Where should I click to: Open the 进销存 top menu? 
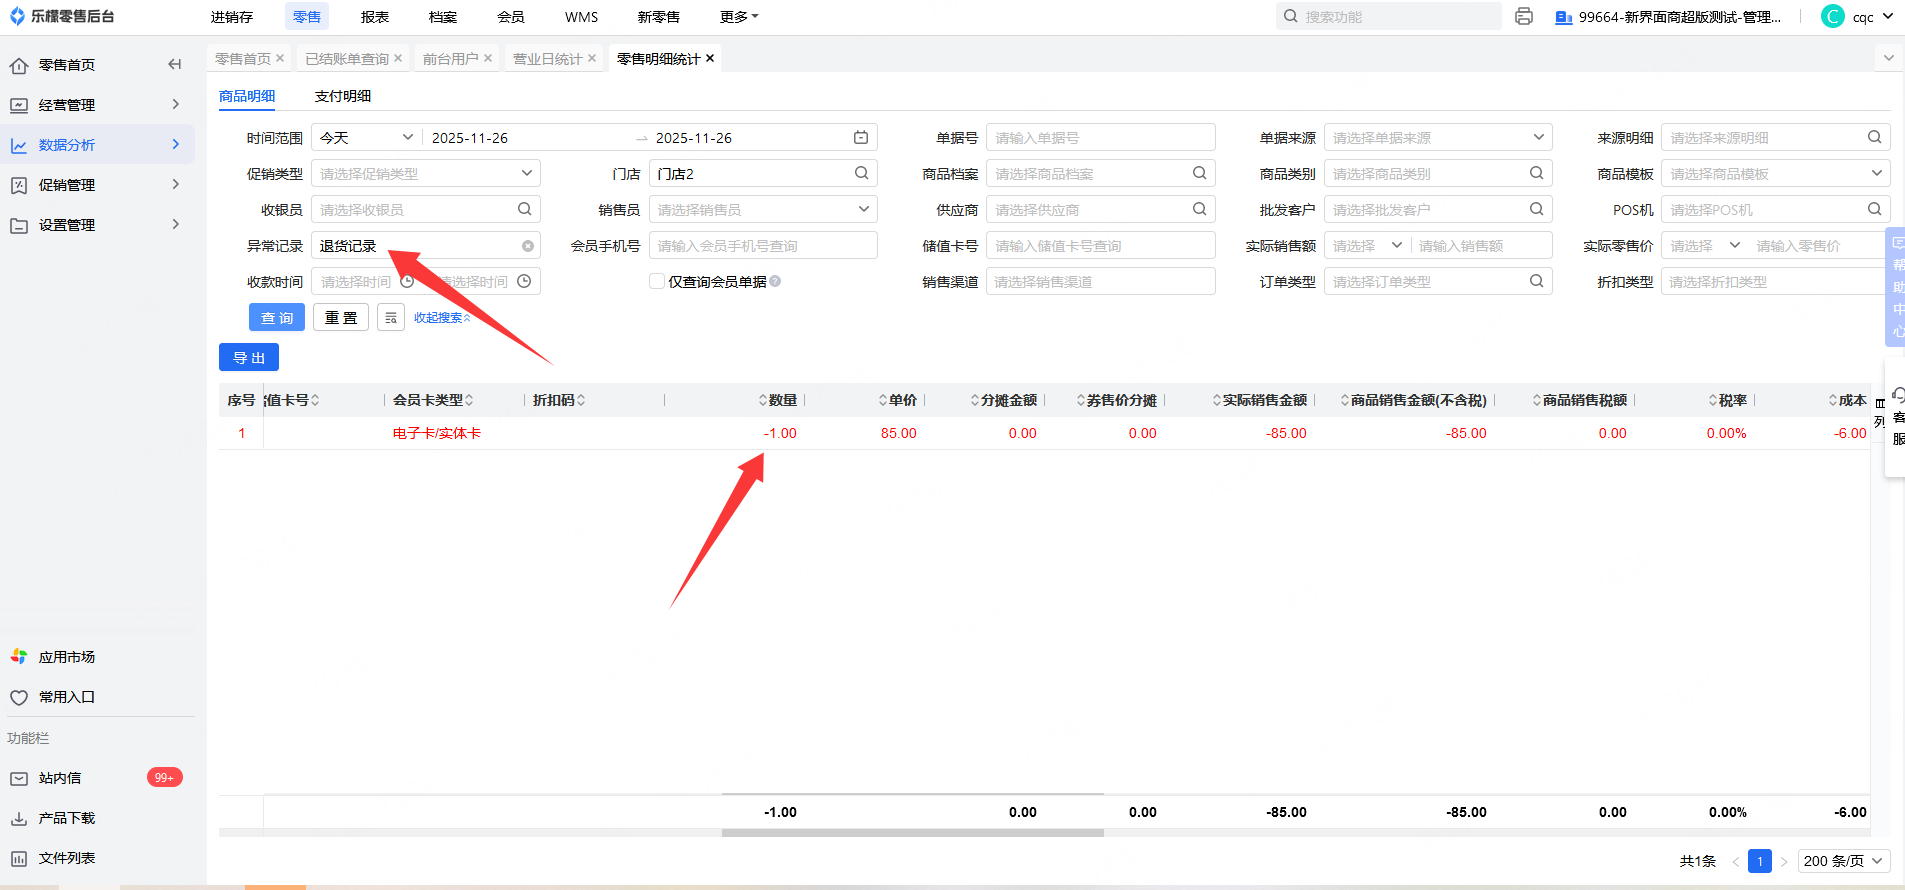tap(232, 16)
